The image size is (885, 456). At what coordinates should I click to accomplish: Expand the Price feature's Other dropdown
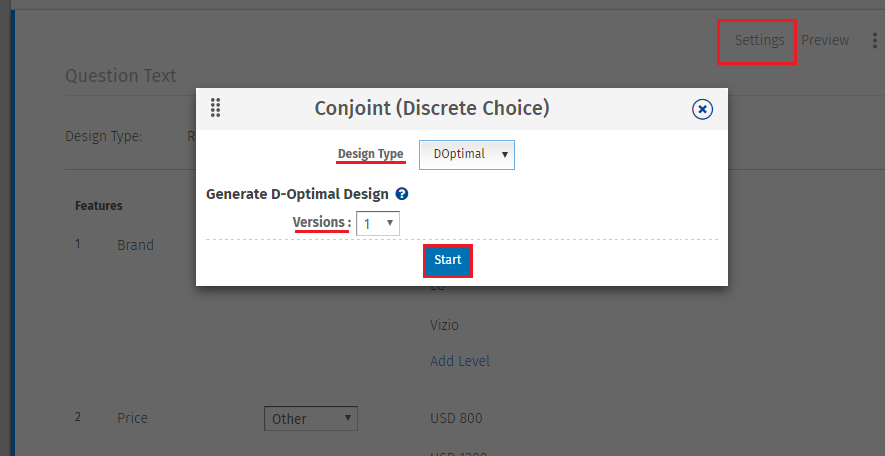[311, 419]
